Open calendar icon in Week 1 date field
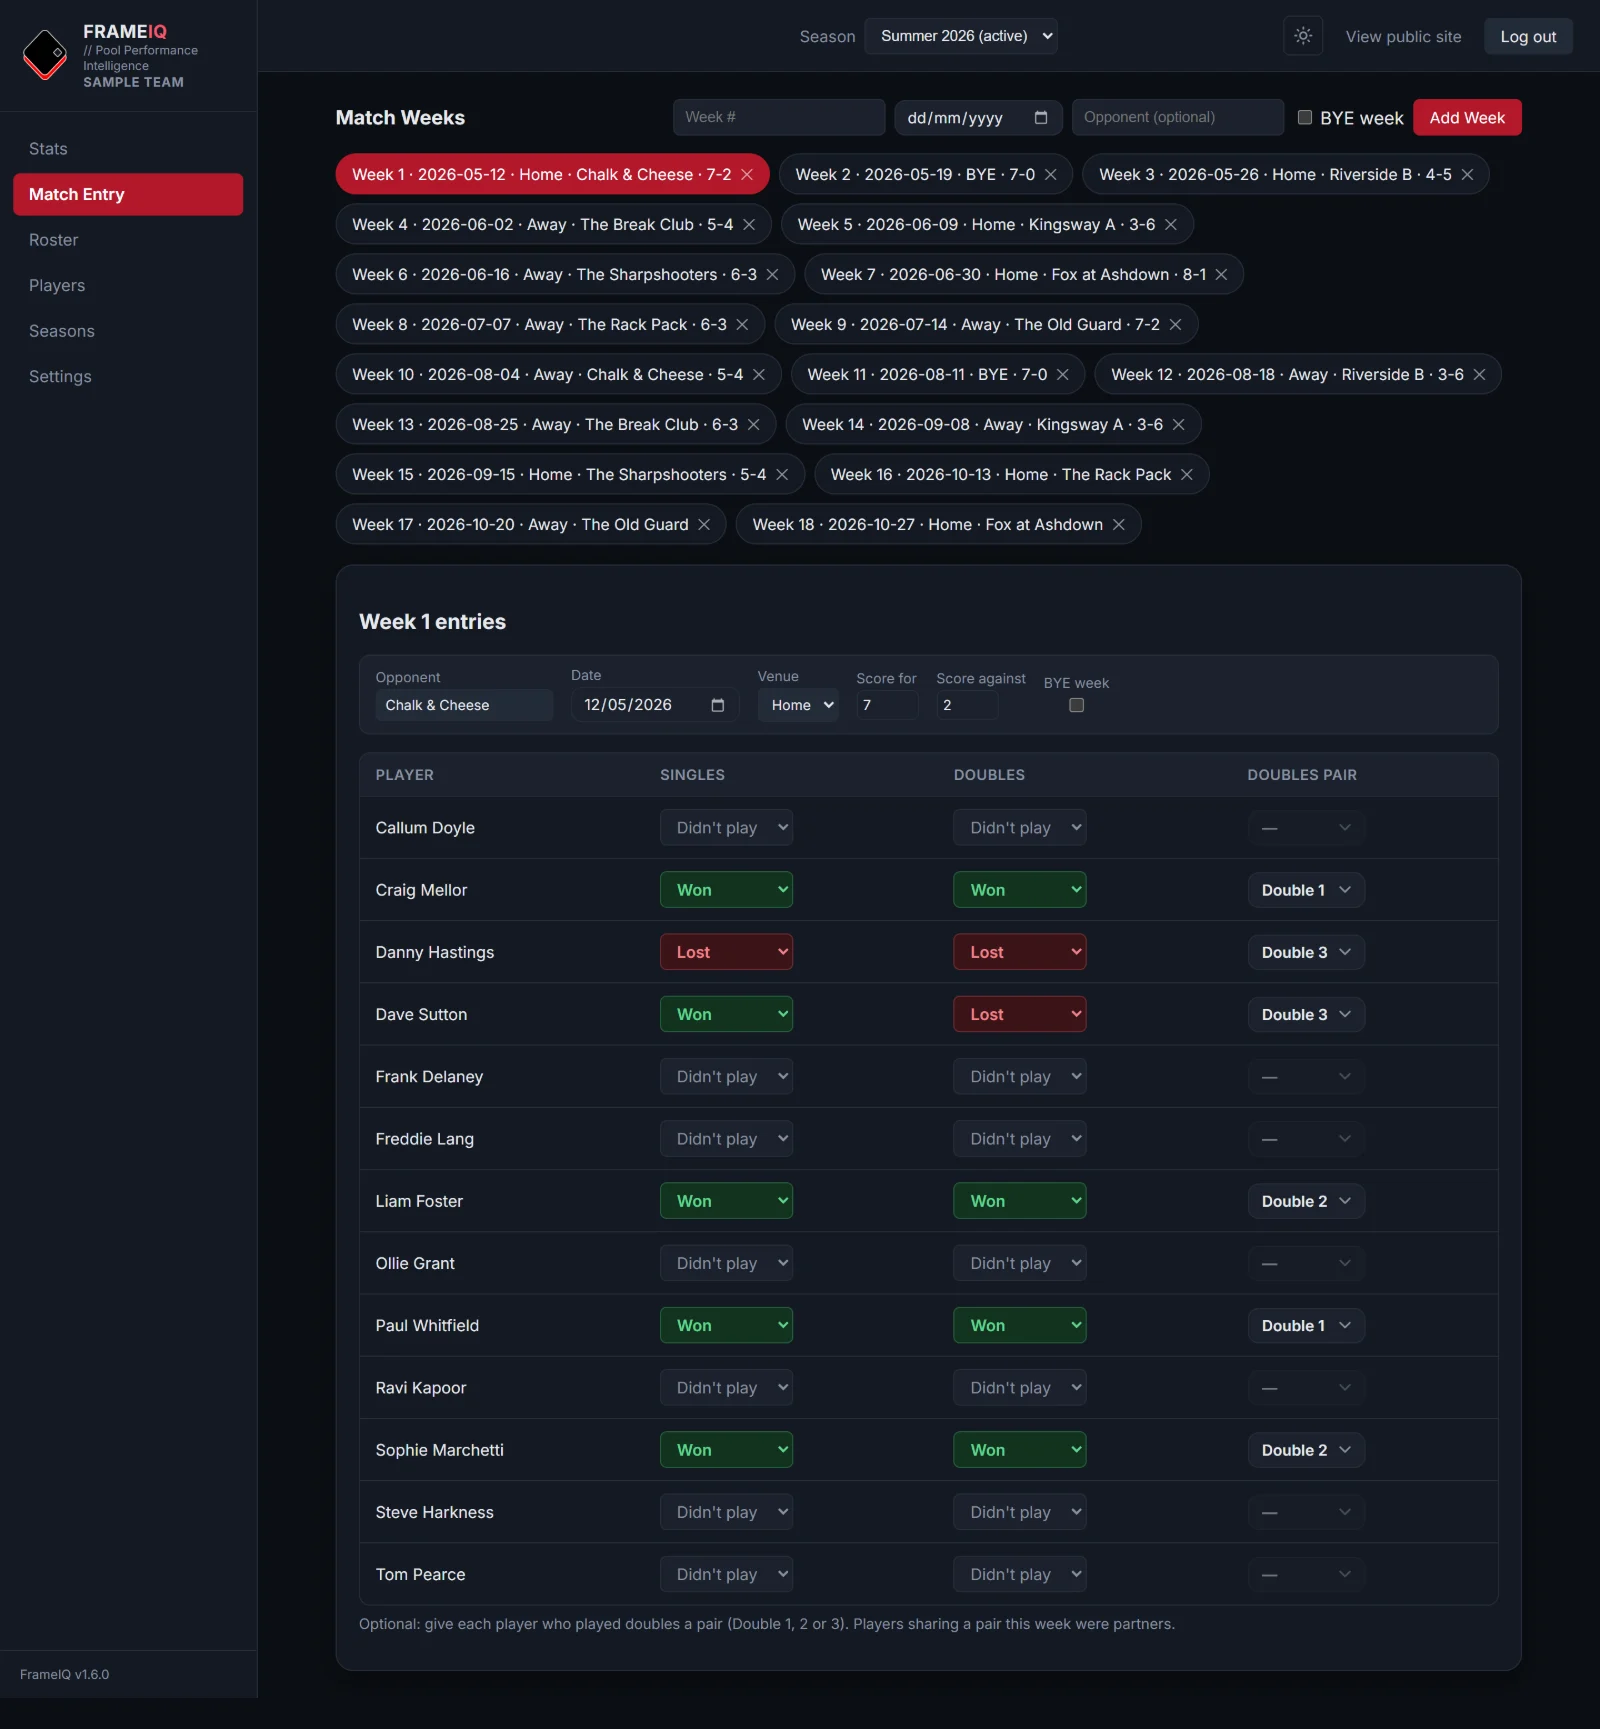This screenshot has width=1600, height=1729. click(717, 705)
